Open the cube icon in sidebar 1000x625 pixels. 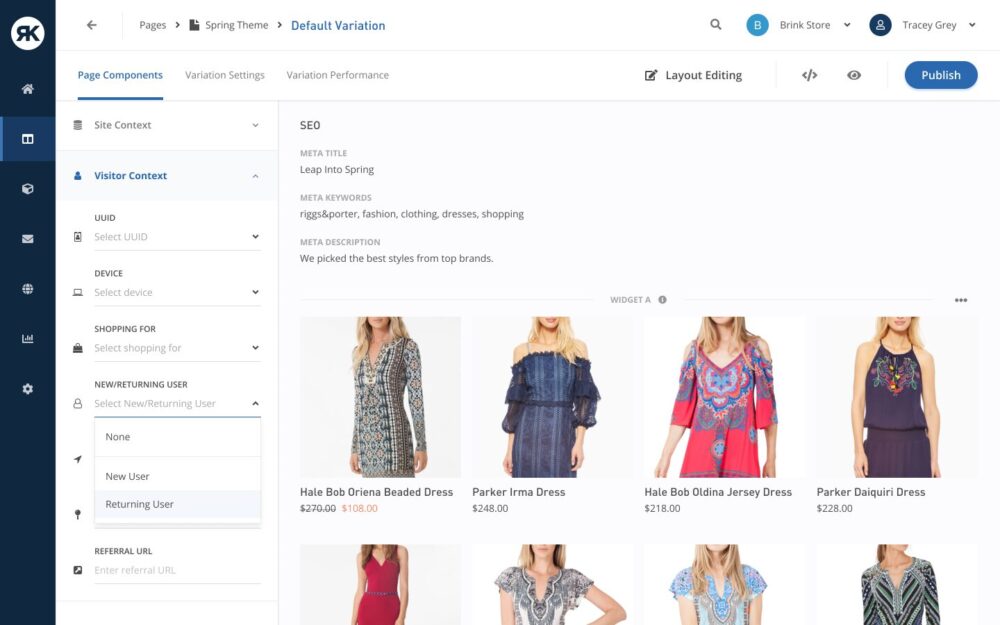click(x=27, y=189)
